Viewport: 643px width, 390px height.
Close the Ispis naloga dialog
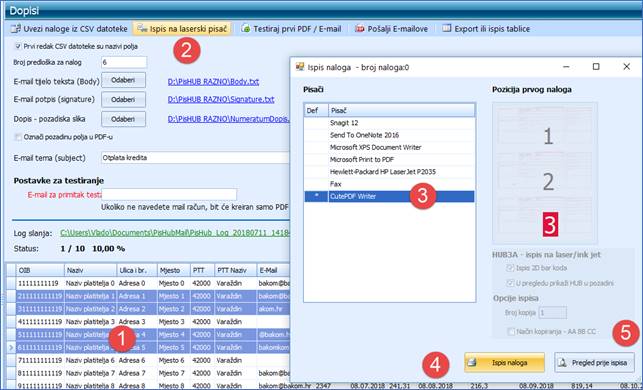627,66
